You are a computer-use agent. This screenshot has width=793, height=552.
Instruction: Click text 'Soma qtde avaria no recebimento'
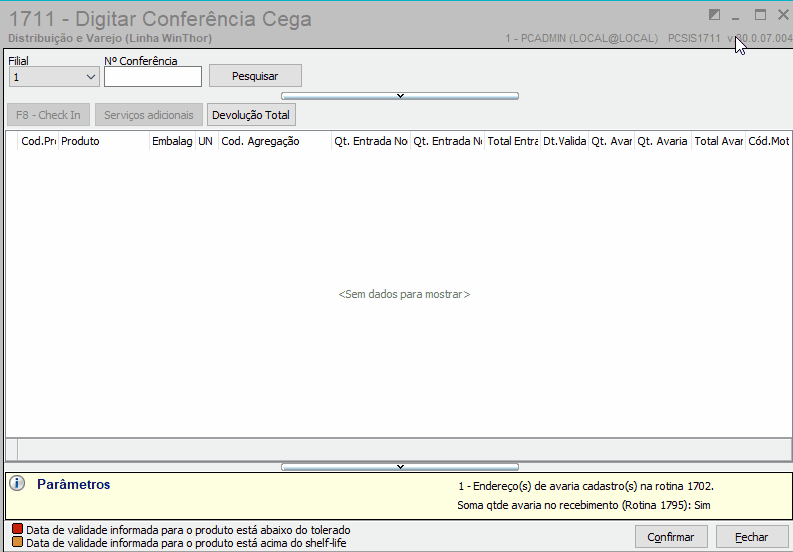(538, 505)
